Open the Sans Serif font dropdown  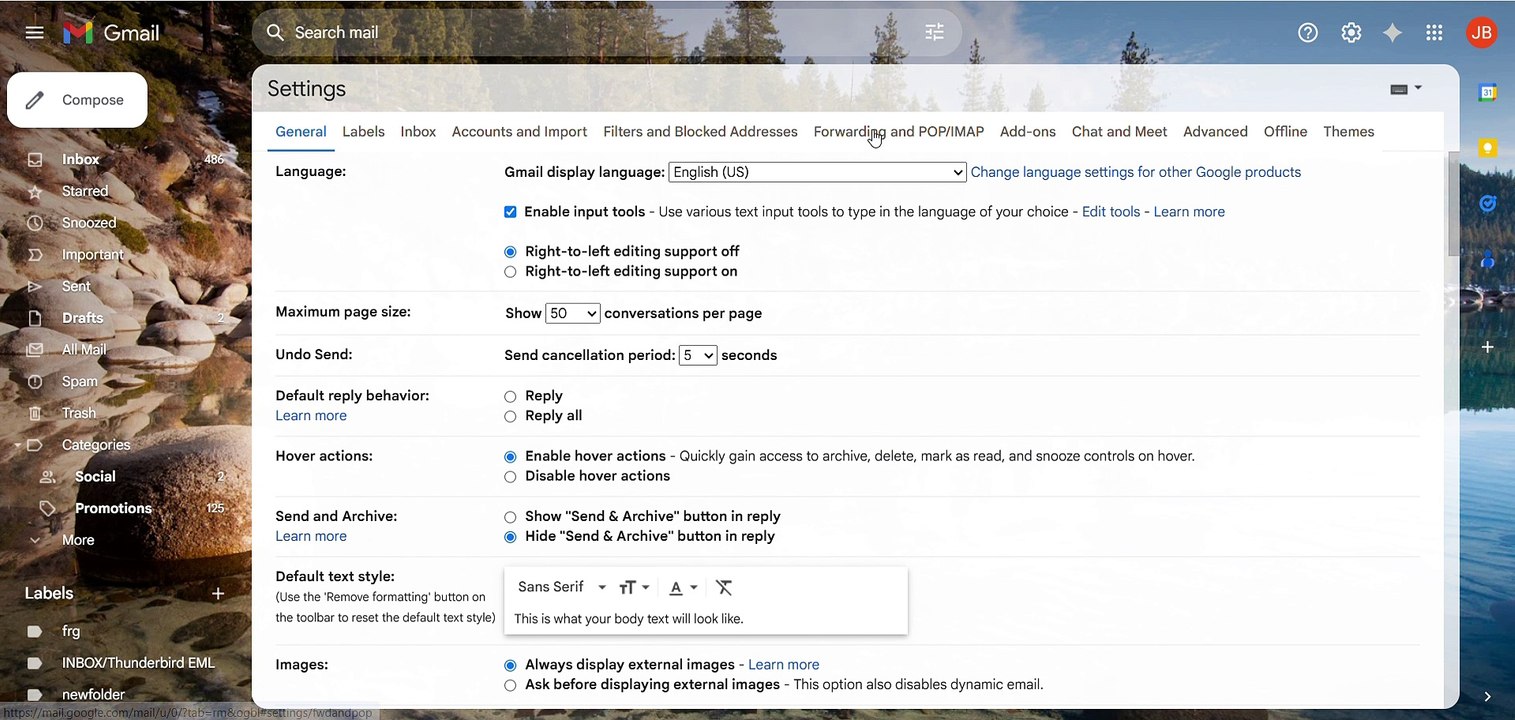(562, 587)
